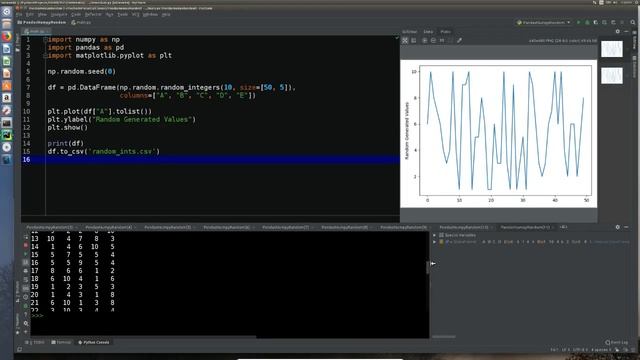Open the Ubuntu Dash search icon
Screen dimensions: 640x360
pos(7,12)
